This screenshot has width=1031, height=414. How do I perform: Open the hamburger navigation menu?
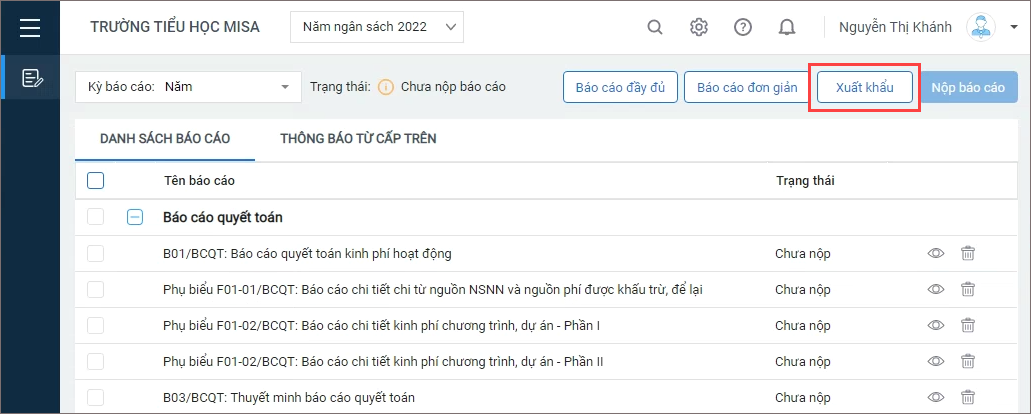[30, 28]
